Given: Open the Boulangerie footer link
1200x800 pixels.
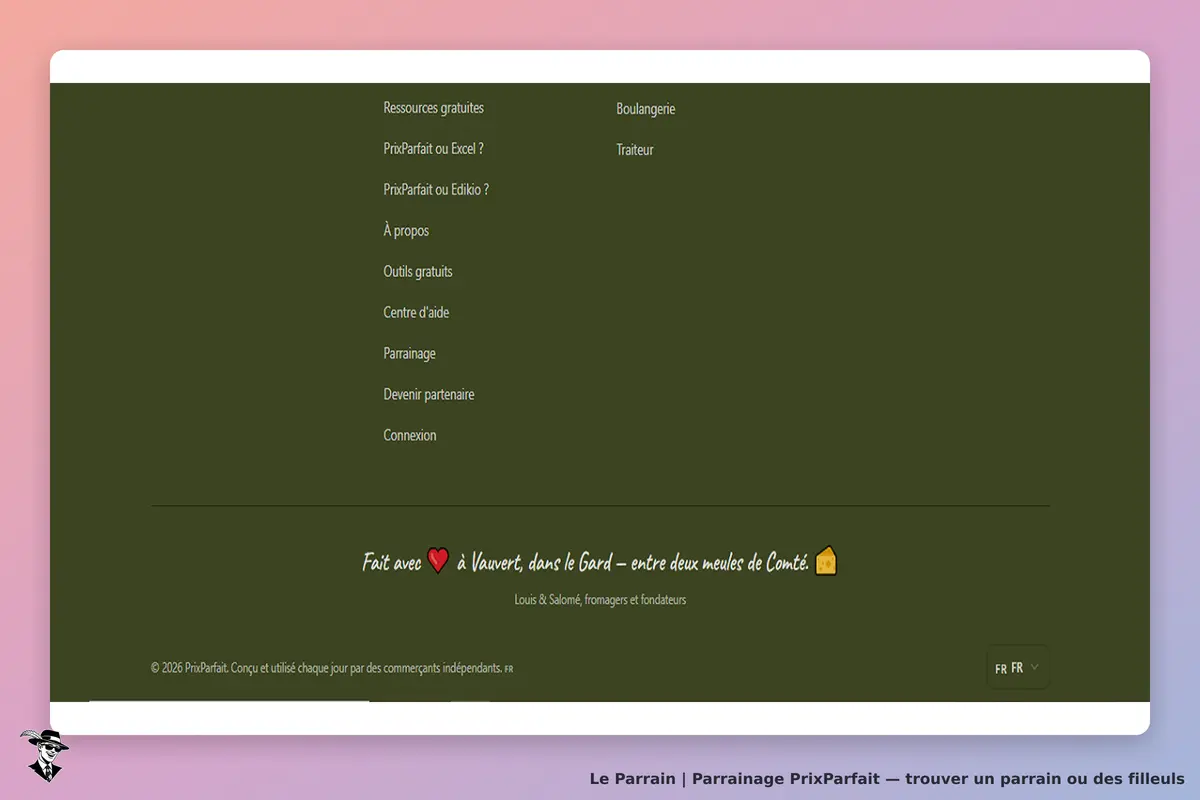Looking at the screenshot, I should [646, 109].
